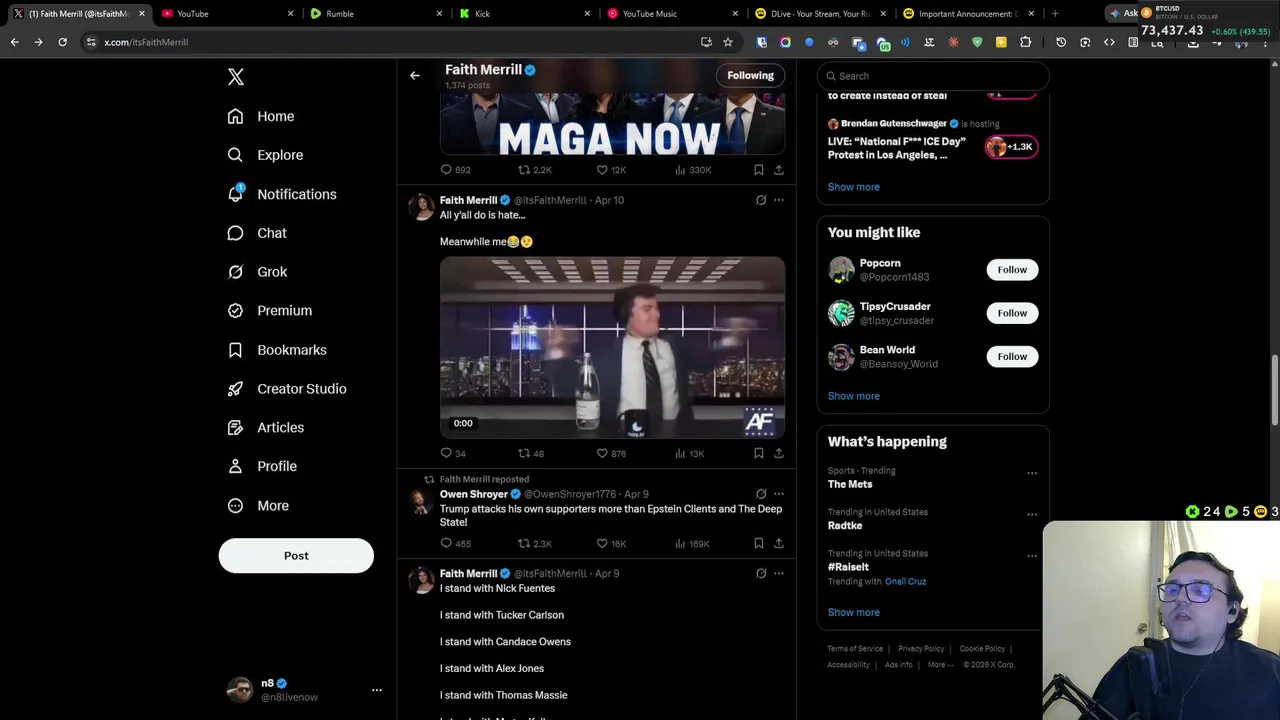Open Grok icon on the Apr 10 post

[761, 200]
